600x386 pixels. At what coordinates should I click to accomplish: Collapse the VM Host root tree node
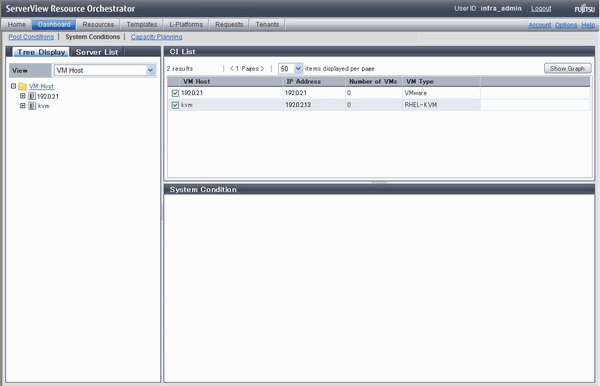click(13, 86)
